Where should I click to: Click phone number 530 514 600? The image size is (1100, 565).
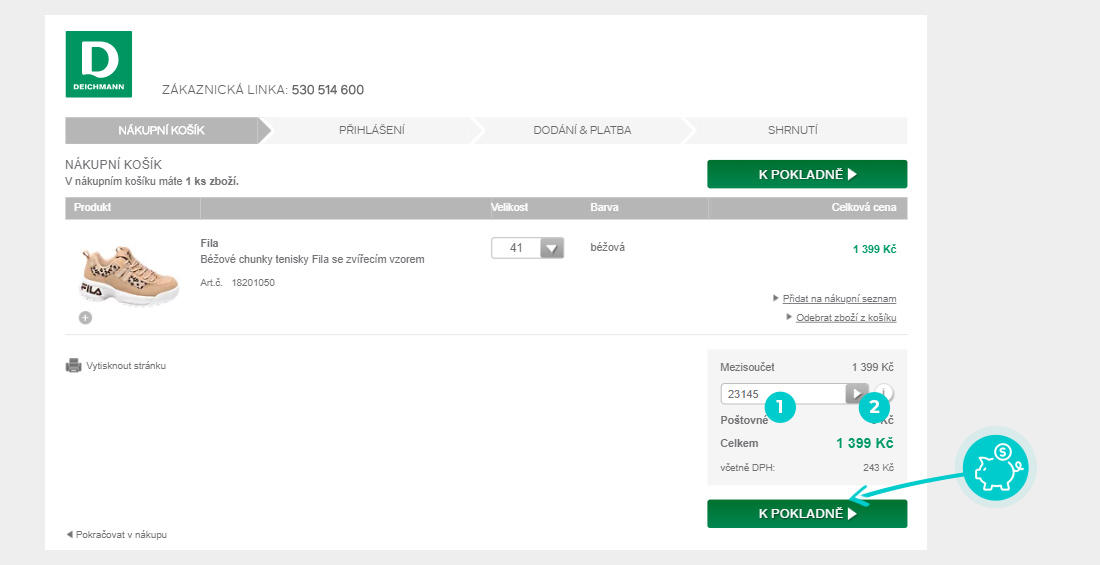pos(328,90)
